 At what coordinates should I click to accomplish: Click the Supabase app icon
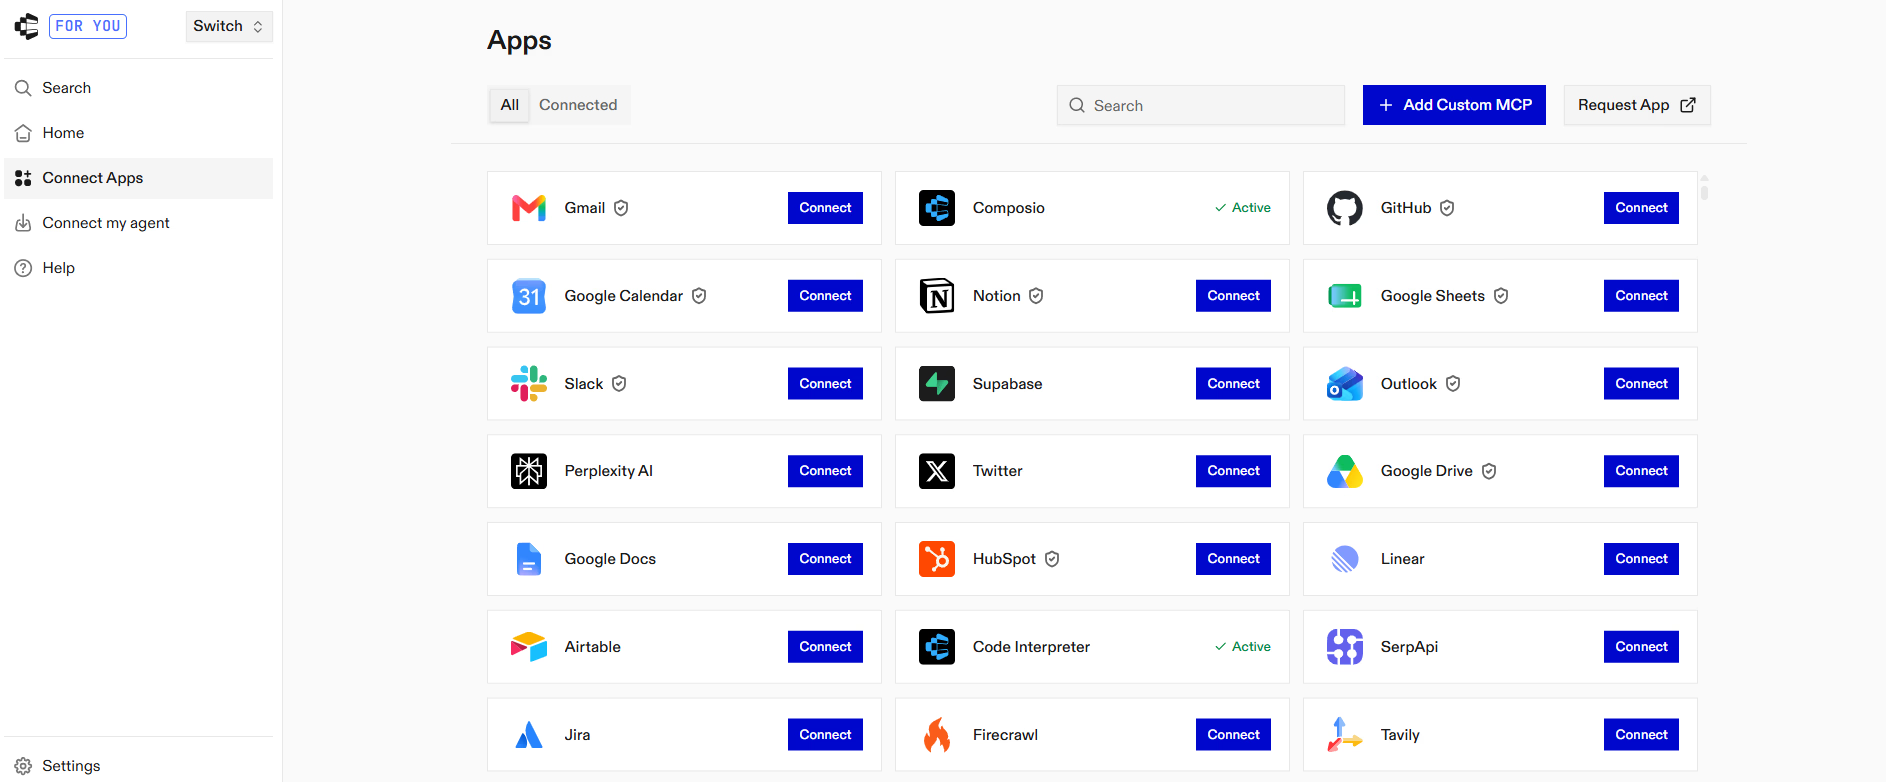937,384
